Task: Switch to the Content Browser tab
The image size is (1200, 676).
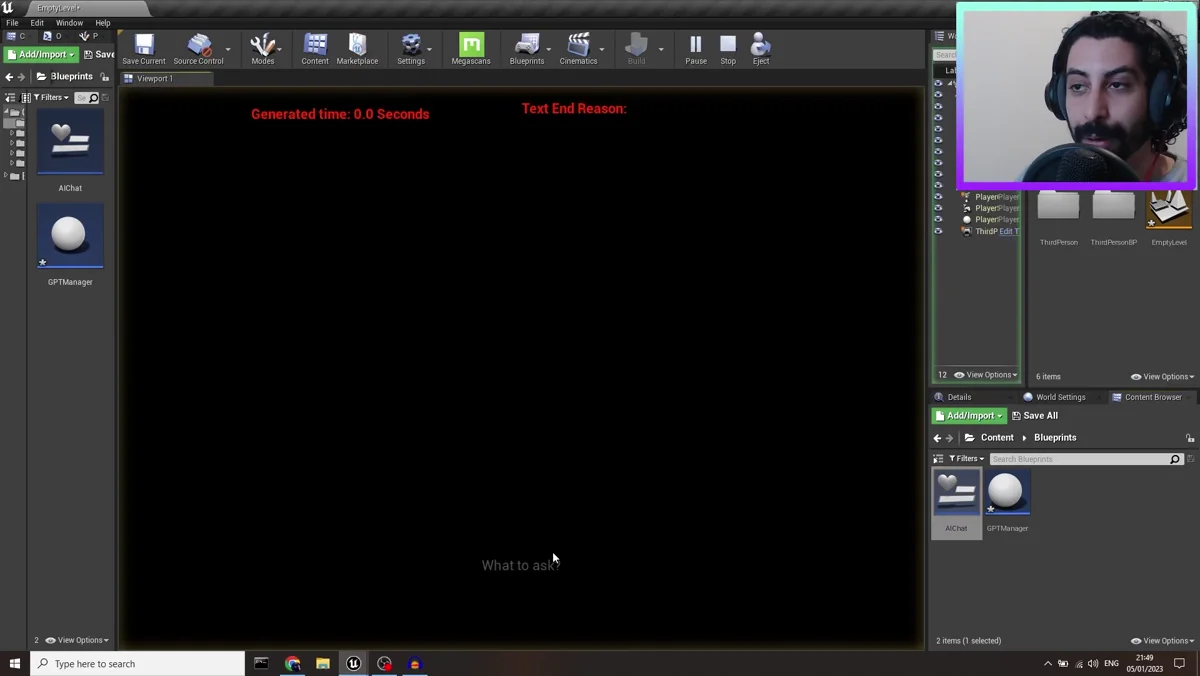Action: (1153, 397)
